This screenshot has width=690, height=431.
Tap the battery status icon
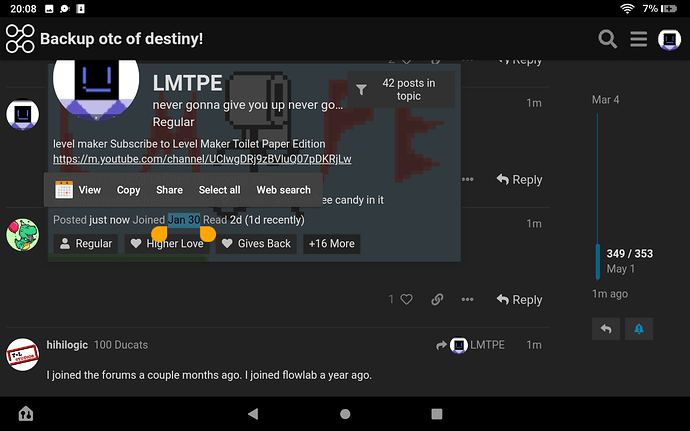(669, 8)
